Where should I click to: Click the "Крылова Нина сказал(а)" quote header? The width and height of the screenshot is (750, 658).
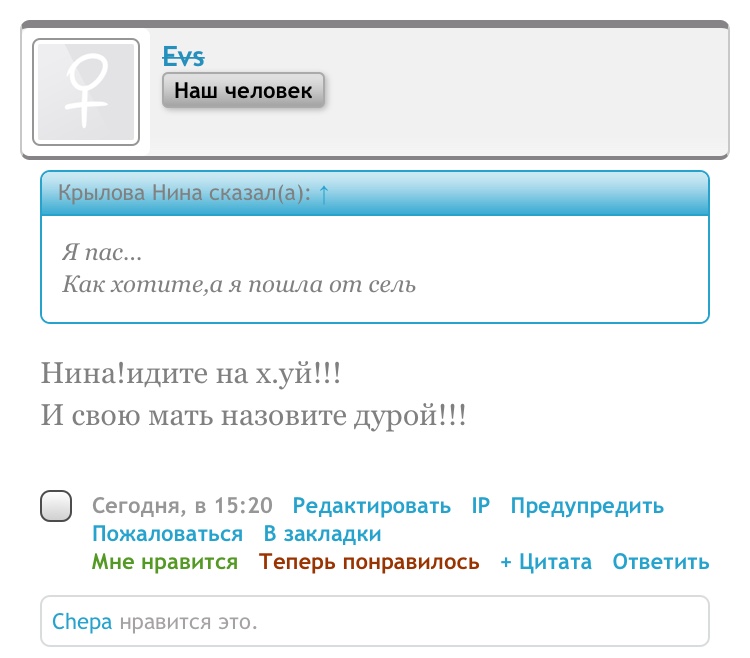coord(185,193)
